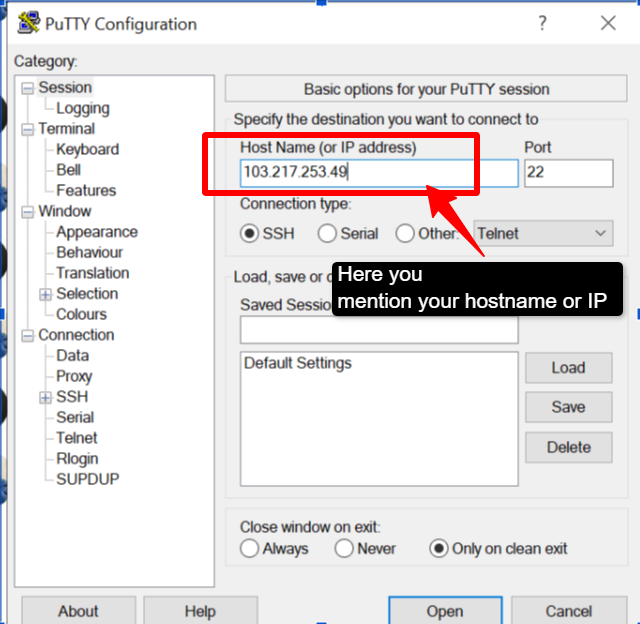Image resolution: width=640 pixels, height=624 pixels.
Task: Open the Telnet category in tree
Action: (x=77, y=438)
